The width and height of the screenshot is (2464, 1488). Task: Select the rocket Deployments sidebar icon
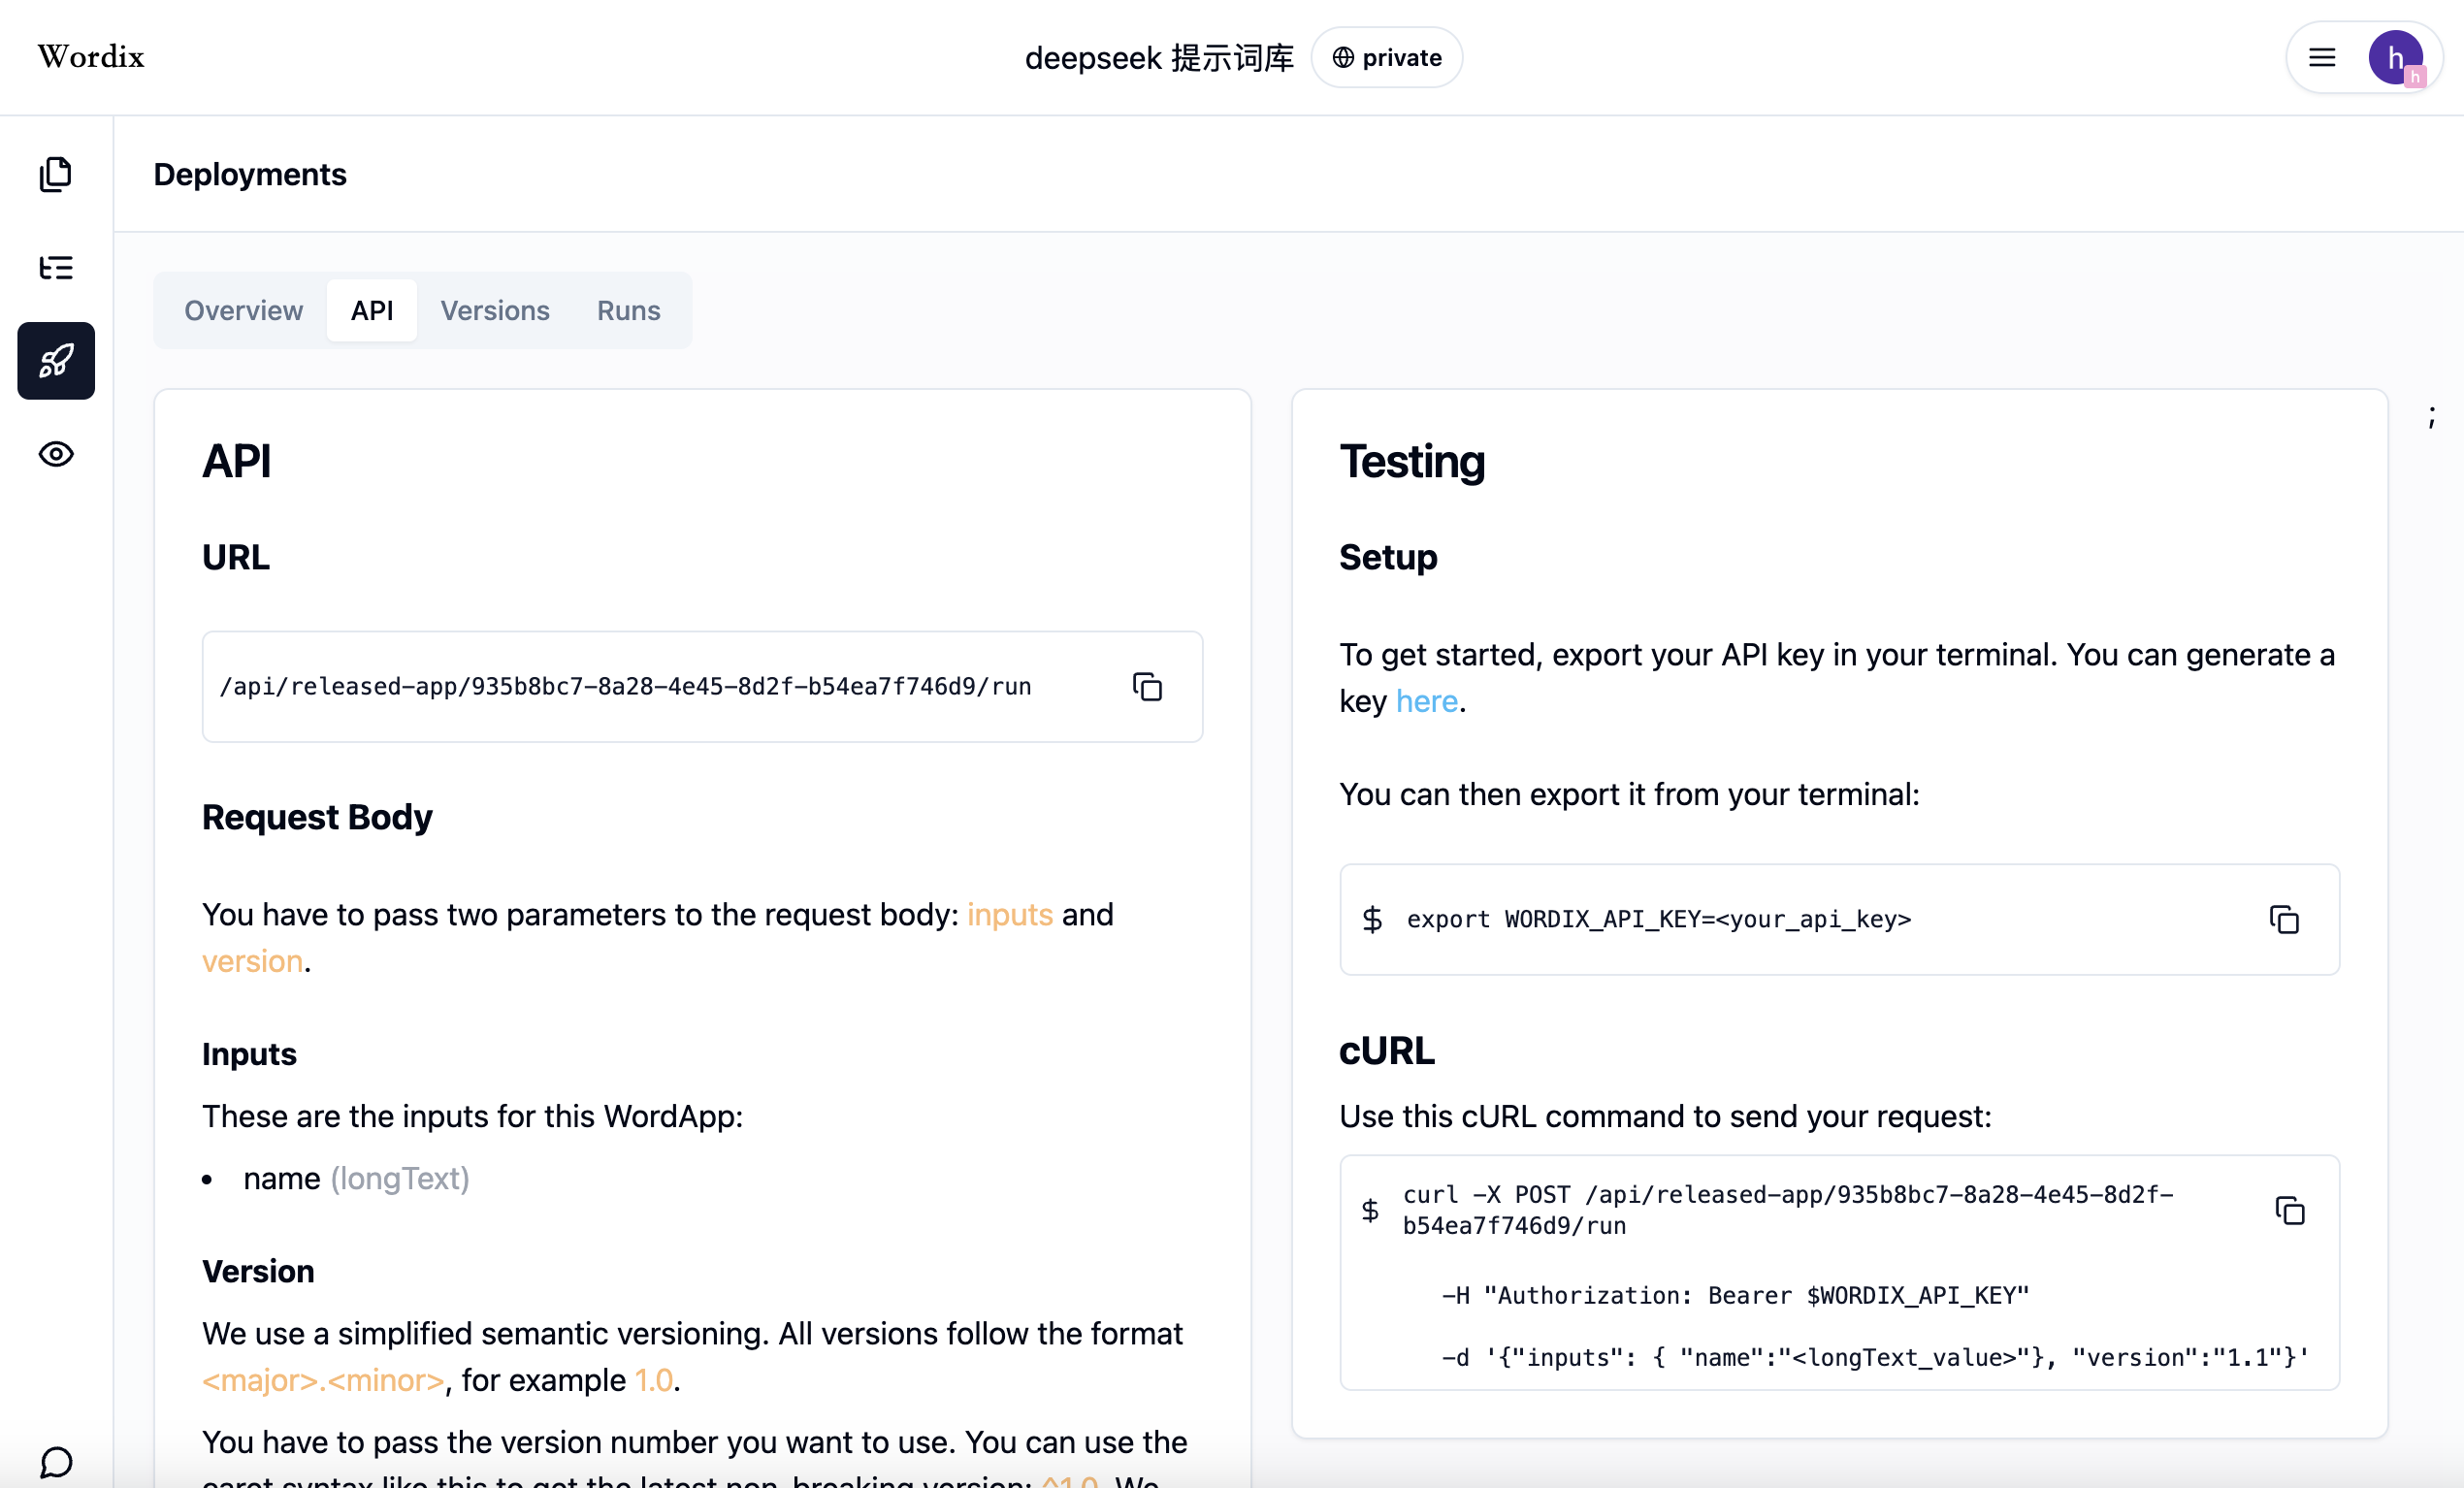[x=56, y=361]
